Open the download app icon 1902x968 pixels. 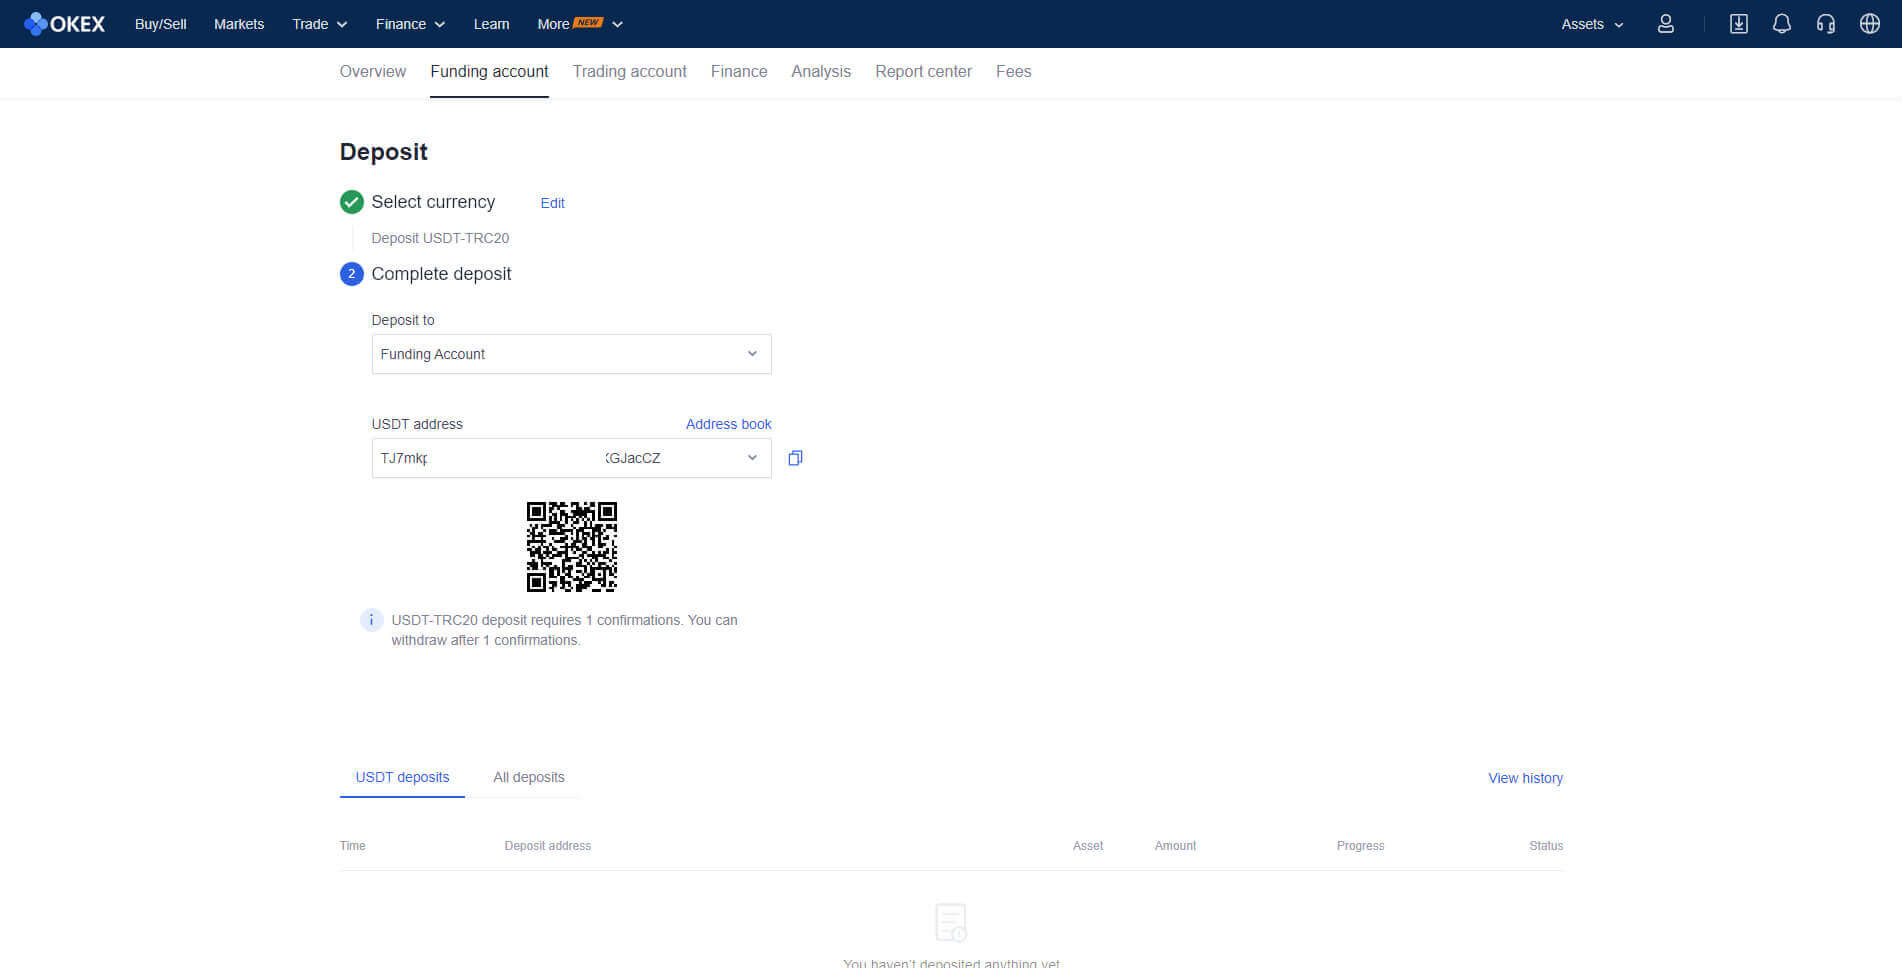click(x=1739, y=24)
